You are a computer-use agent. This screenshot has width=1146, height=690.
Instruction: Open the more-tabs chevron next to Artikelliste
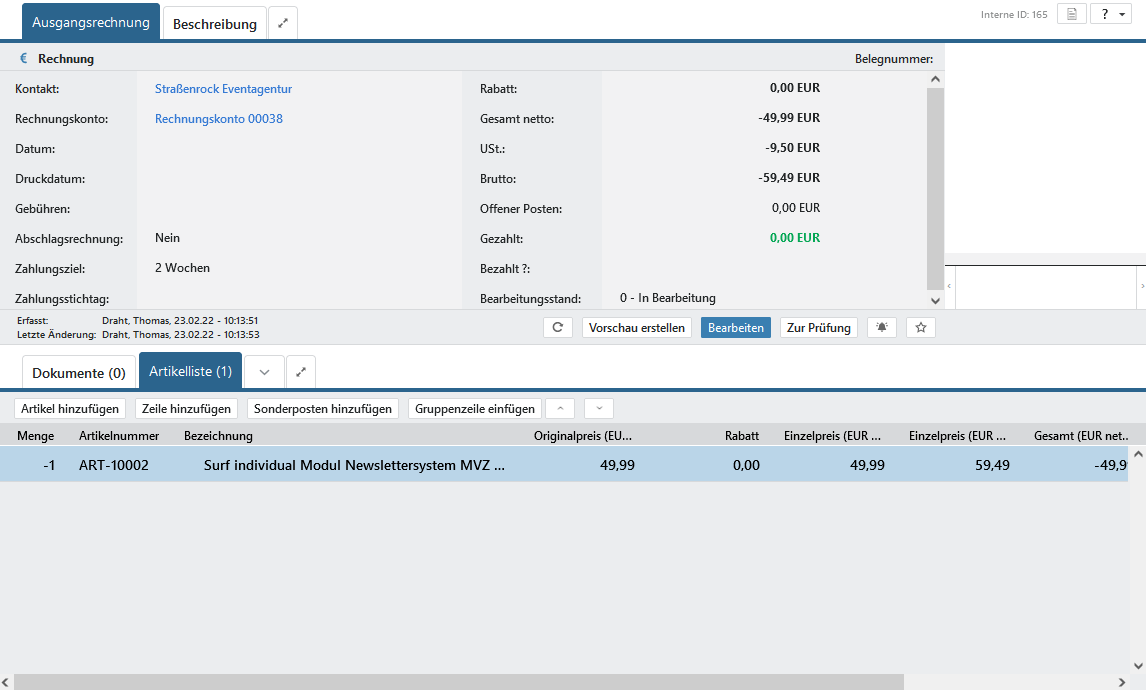264,372
